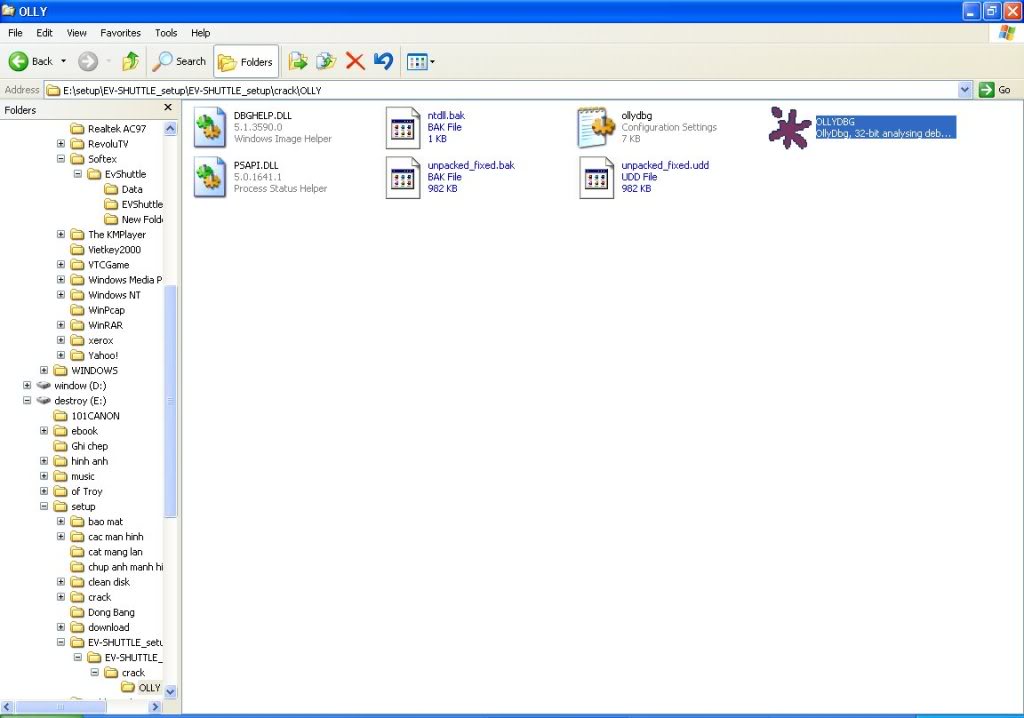Select the clean disk folder icon
Image resolution: width=1024 pixels, height=718 pixels.
pos(78,582)
